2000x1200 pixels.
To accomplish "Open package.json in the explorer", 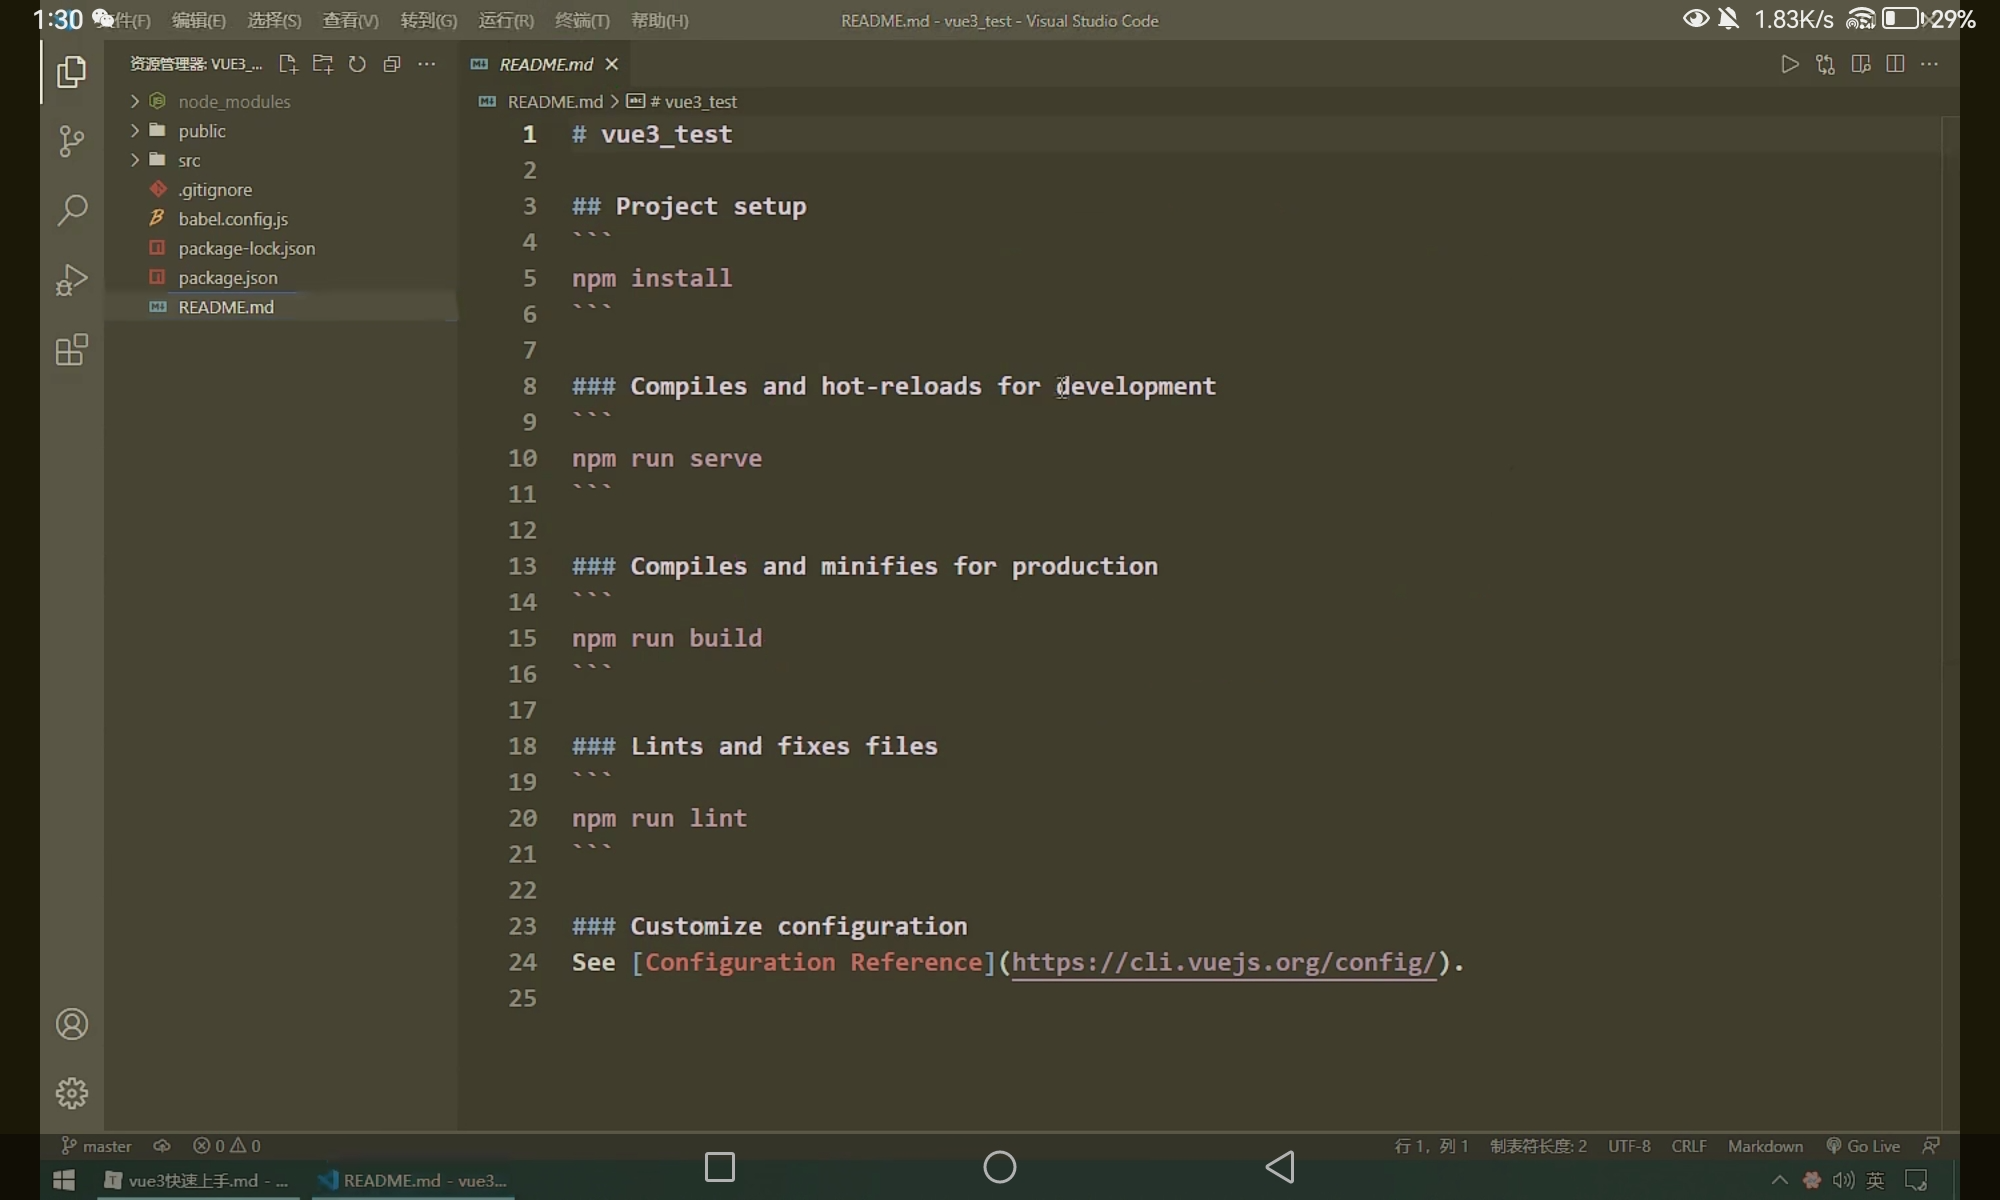I will click(x=228, y=277).
